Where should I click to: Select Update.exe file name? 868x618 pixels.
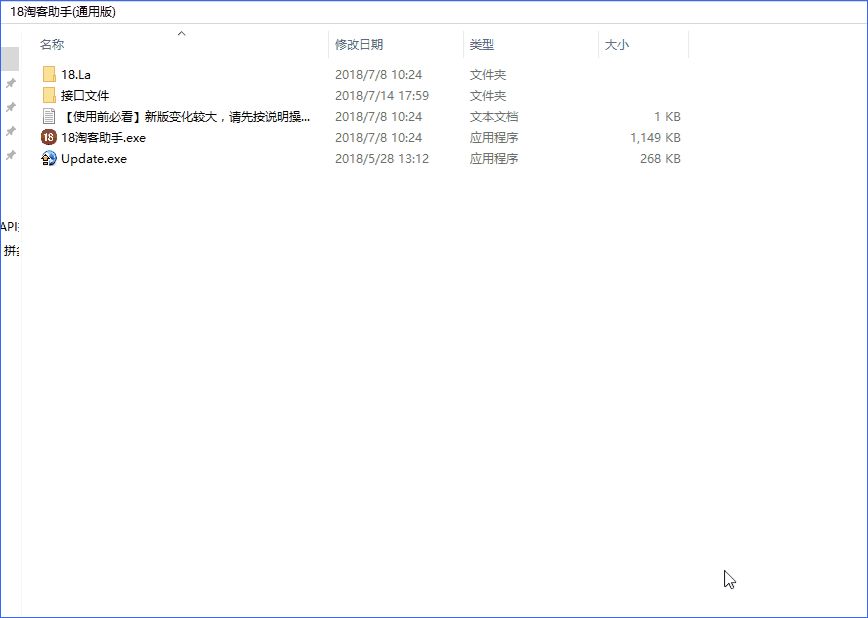(x=94, y=159)
